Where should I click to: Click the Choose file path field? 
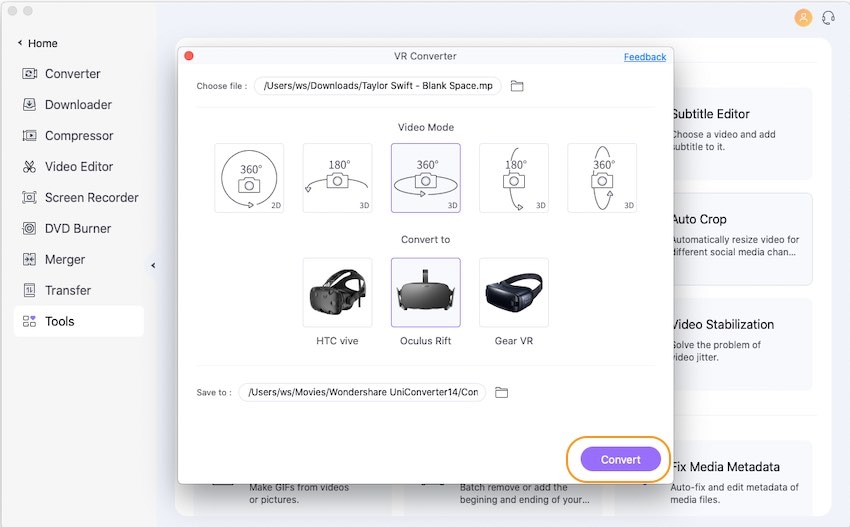click(377, 86)
